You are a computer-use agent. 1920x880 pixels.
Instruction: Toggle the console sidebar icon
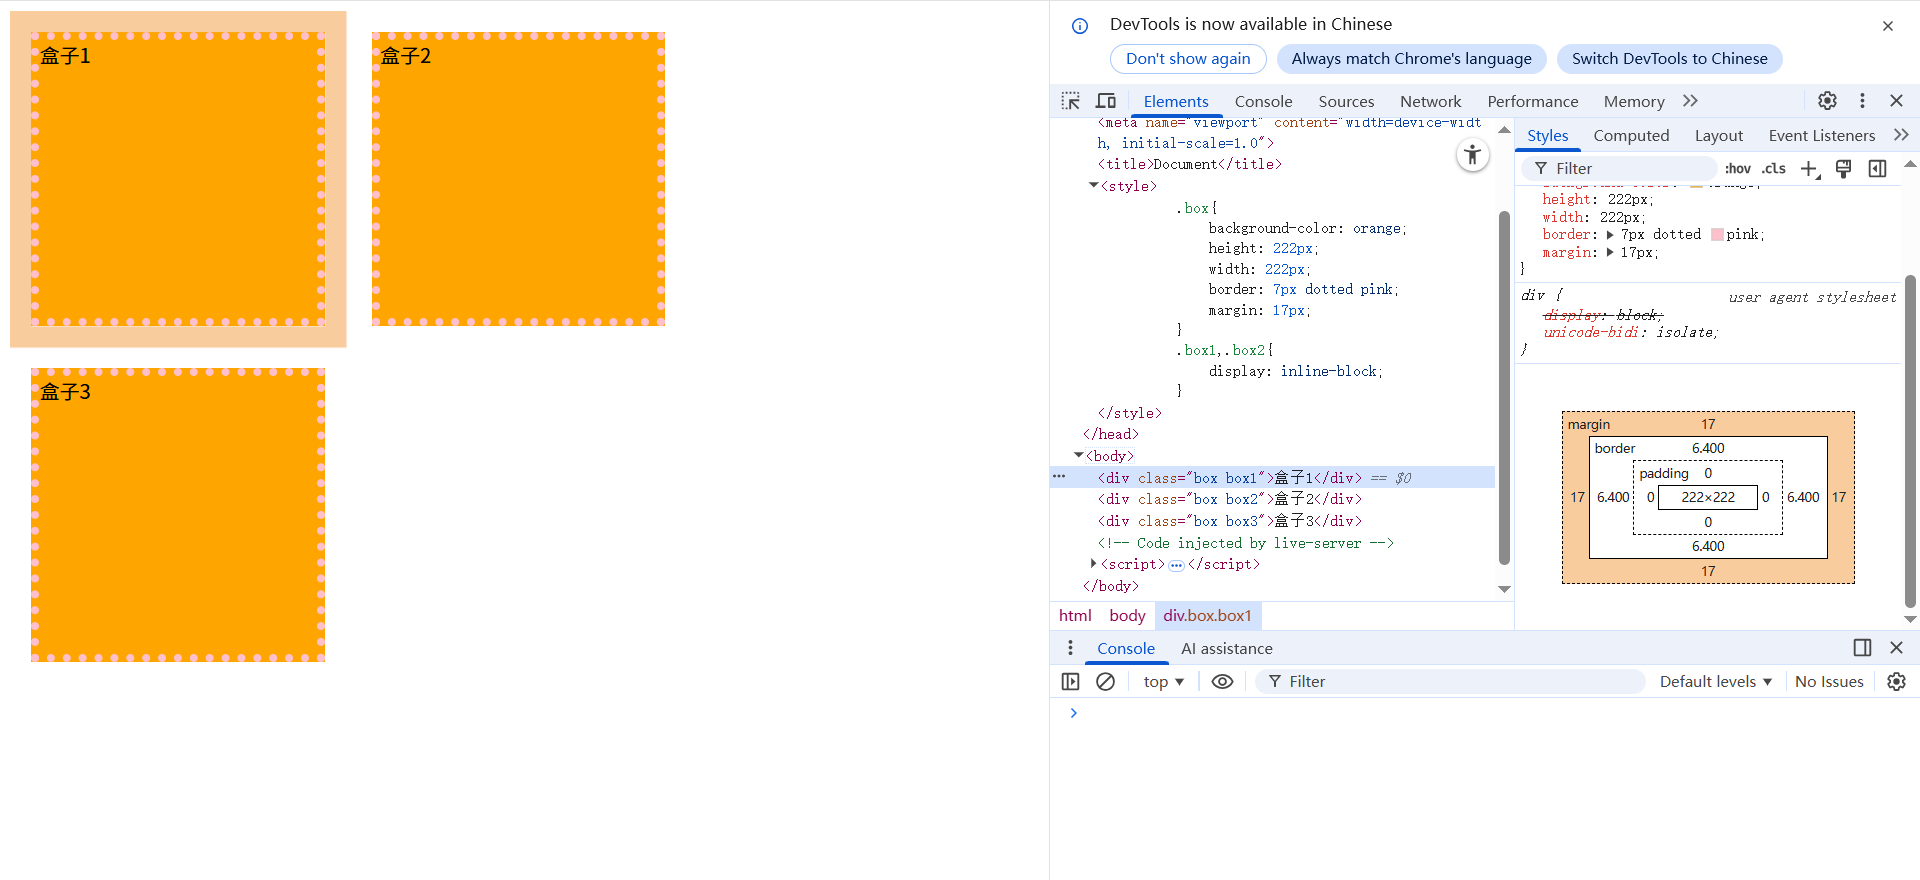coord(1070,682)
